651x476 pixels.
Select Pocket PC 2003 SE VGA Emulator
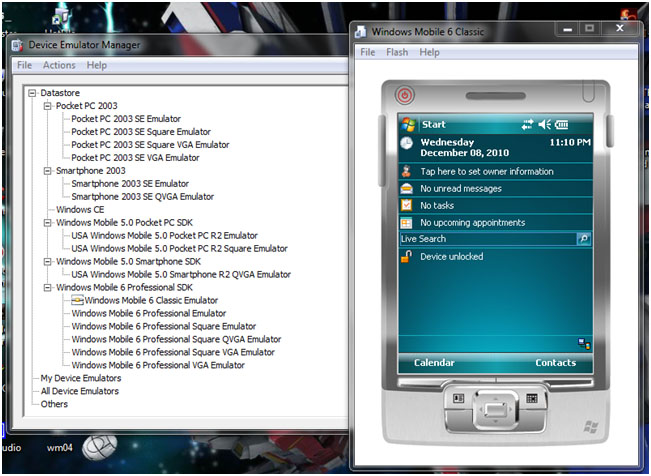(x=135, y=158)
